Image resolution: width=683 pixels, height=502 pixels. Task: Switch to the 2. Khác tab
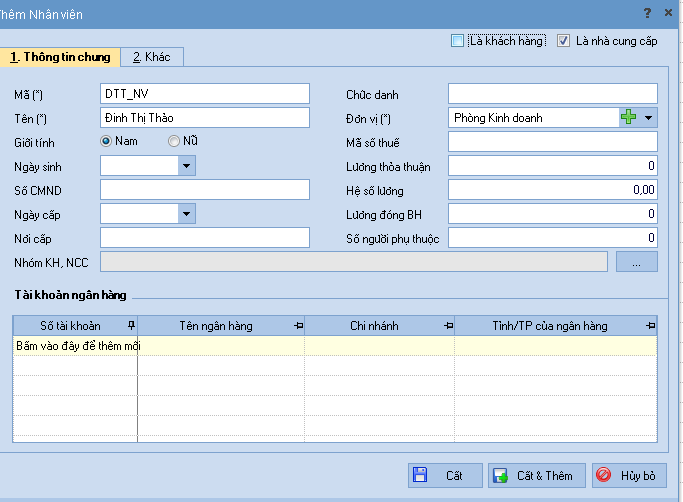(x=152, y=57)
